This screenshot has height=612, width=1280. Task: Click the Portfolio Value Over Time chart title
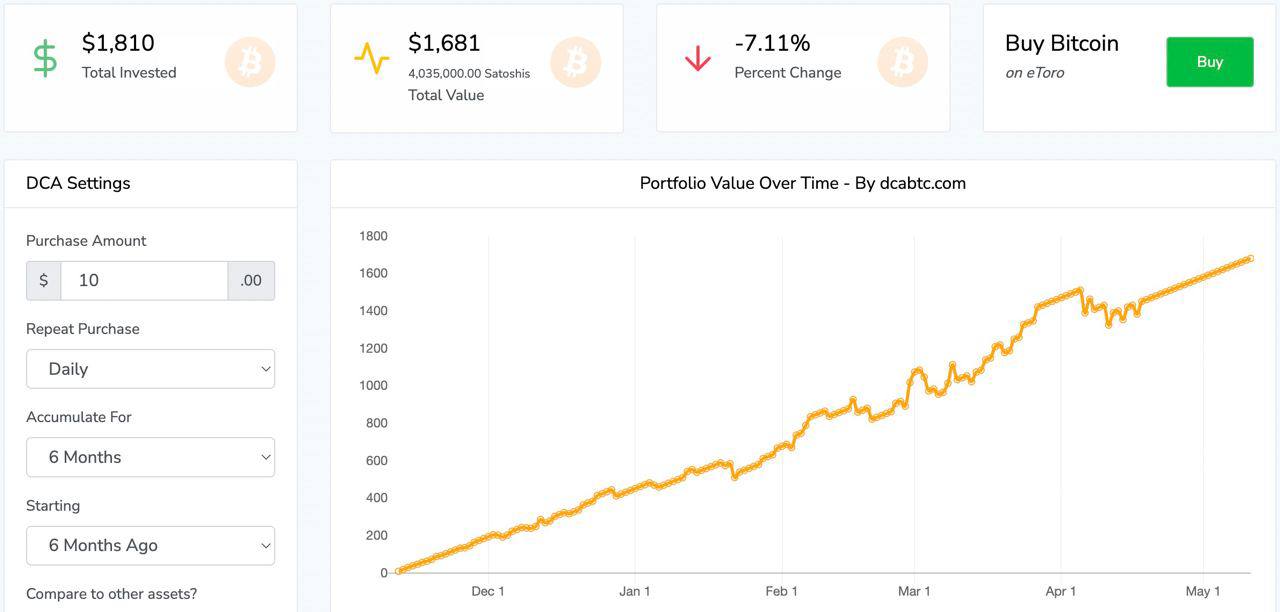(x=803, y=183)
